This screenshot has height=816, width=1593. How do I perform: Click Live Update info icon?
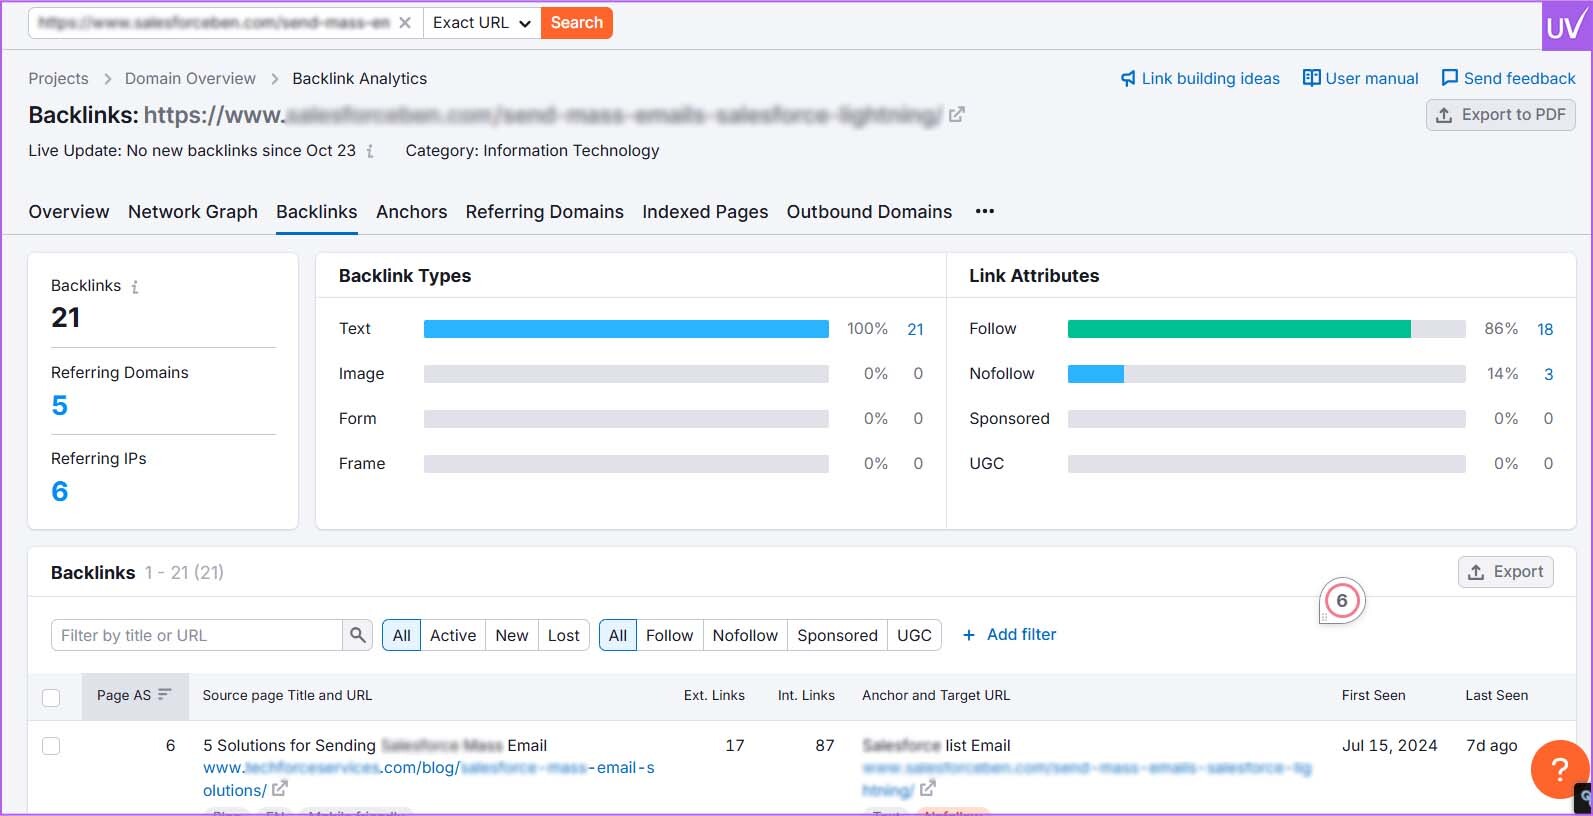[x=370, y=151]
